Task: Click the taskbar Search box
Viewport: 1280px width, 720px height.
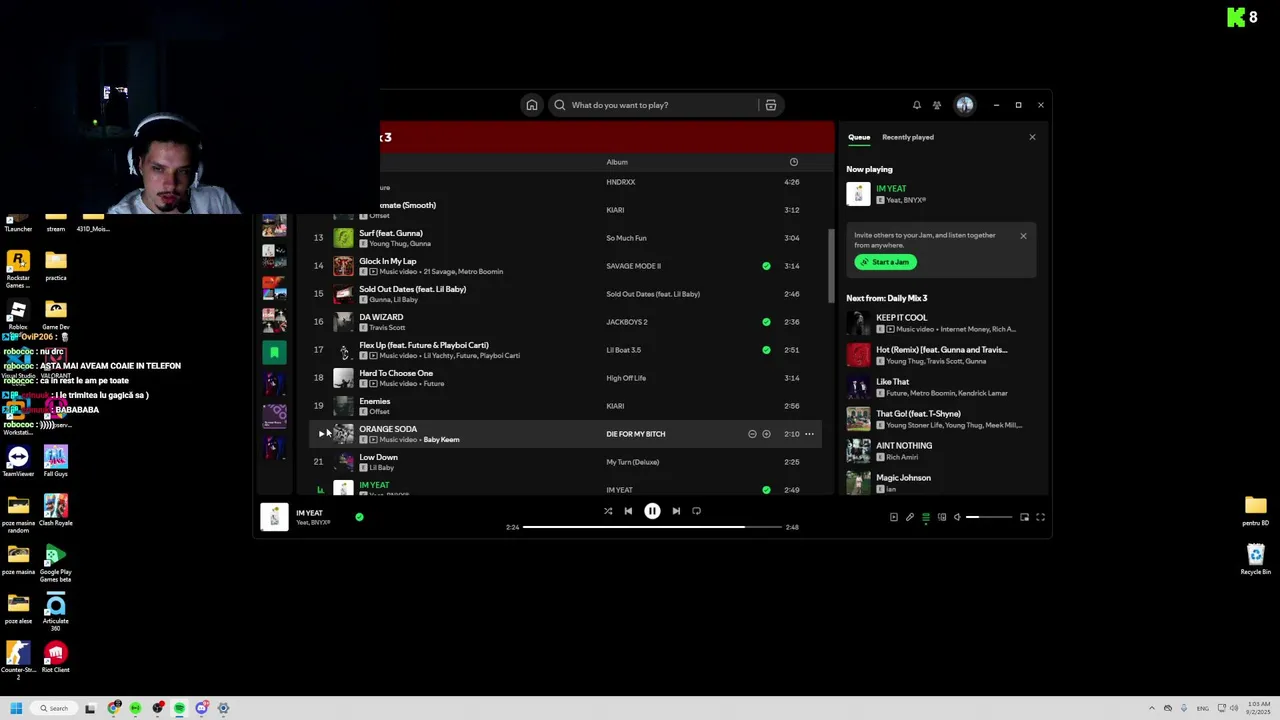Action: [x=55, y=708]
